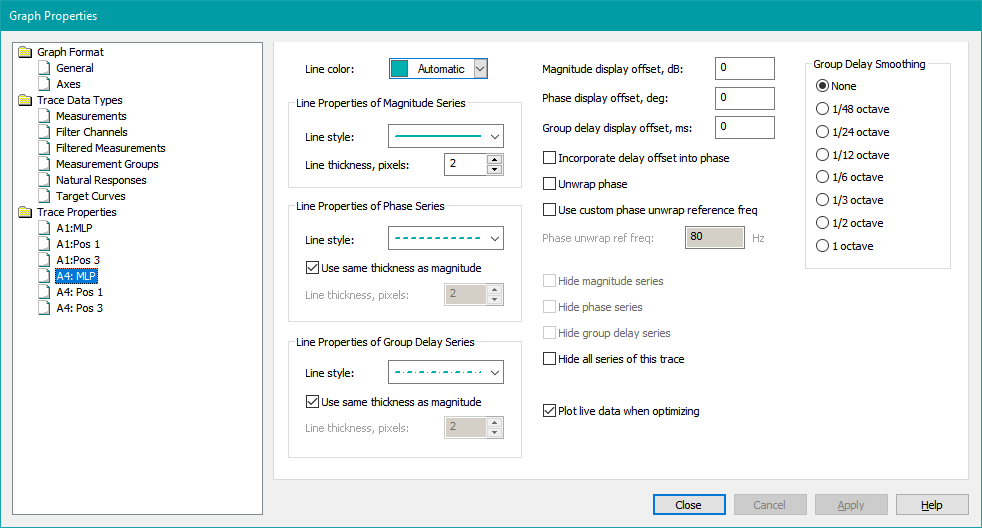Click the page icon beside Filtered Measurements
982x528 pixels.
tap(44, 148)
